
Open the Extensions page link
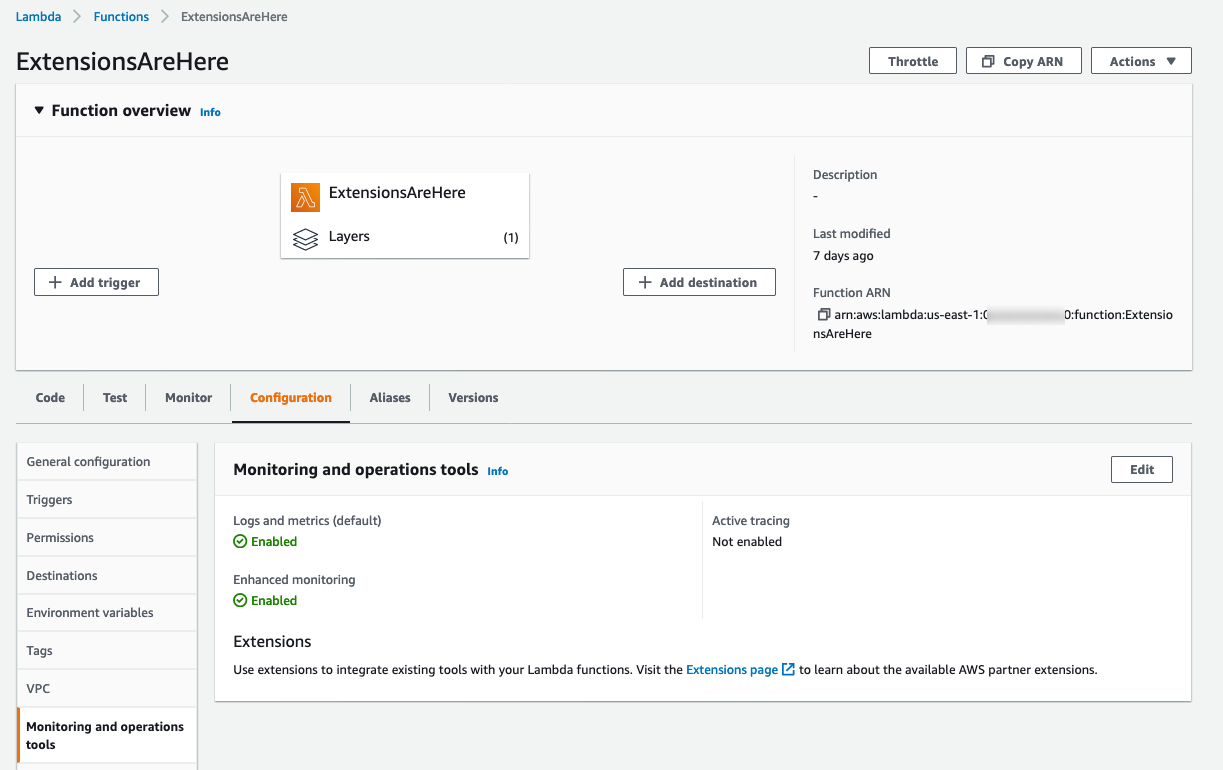coord(731,670)
